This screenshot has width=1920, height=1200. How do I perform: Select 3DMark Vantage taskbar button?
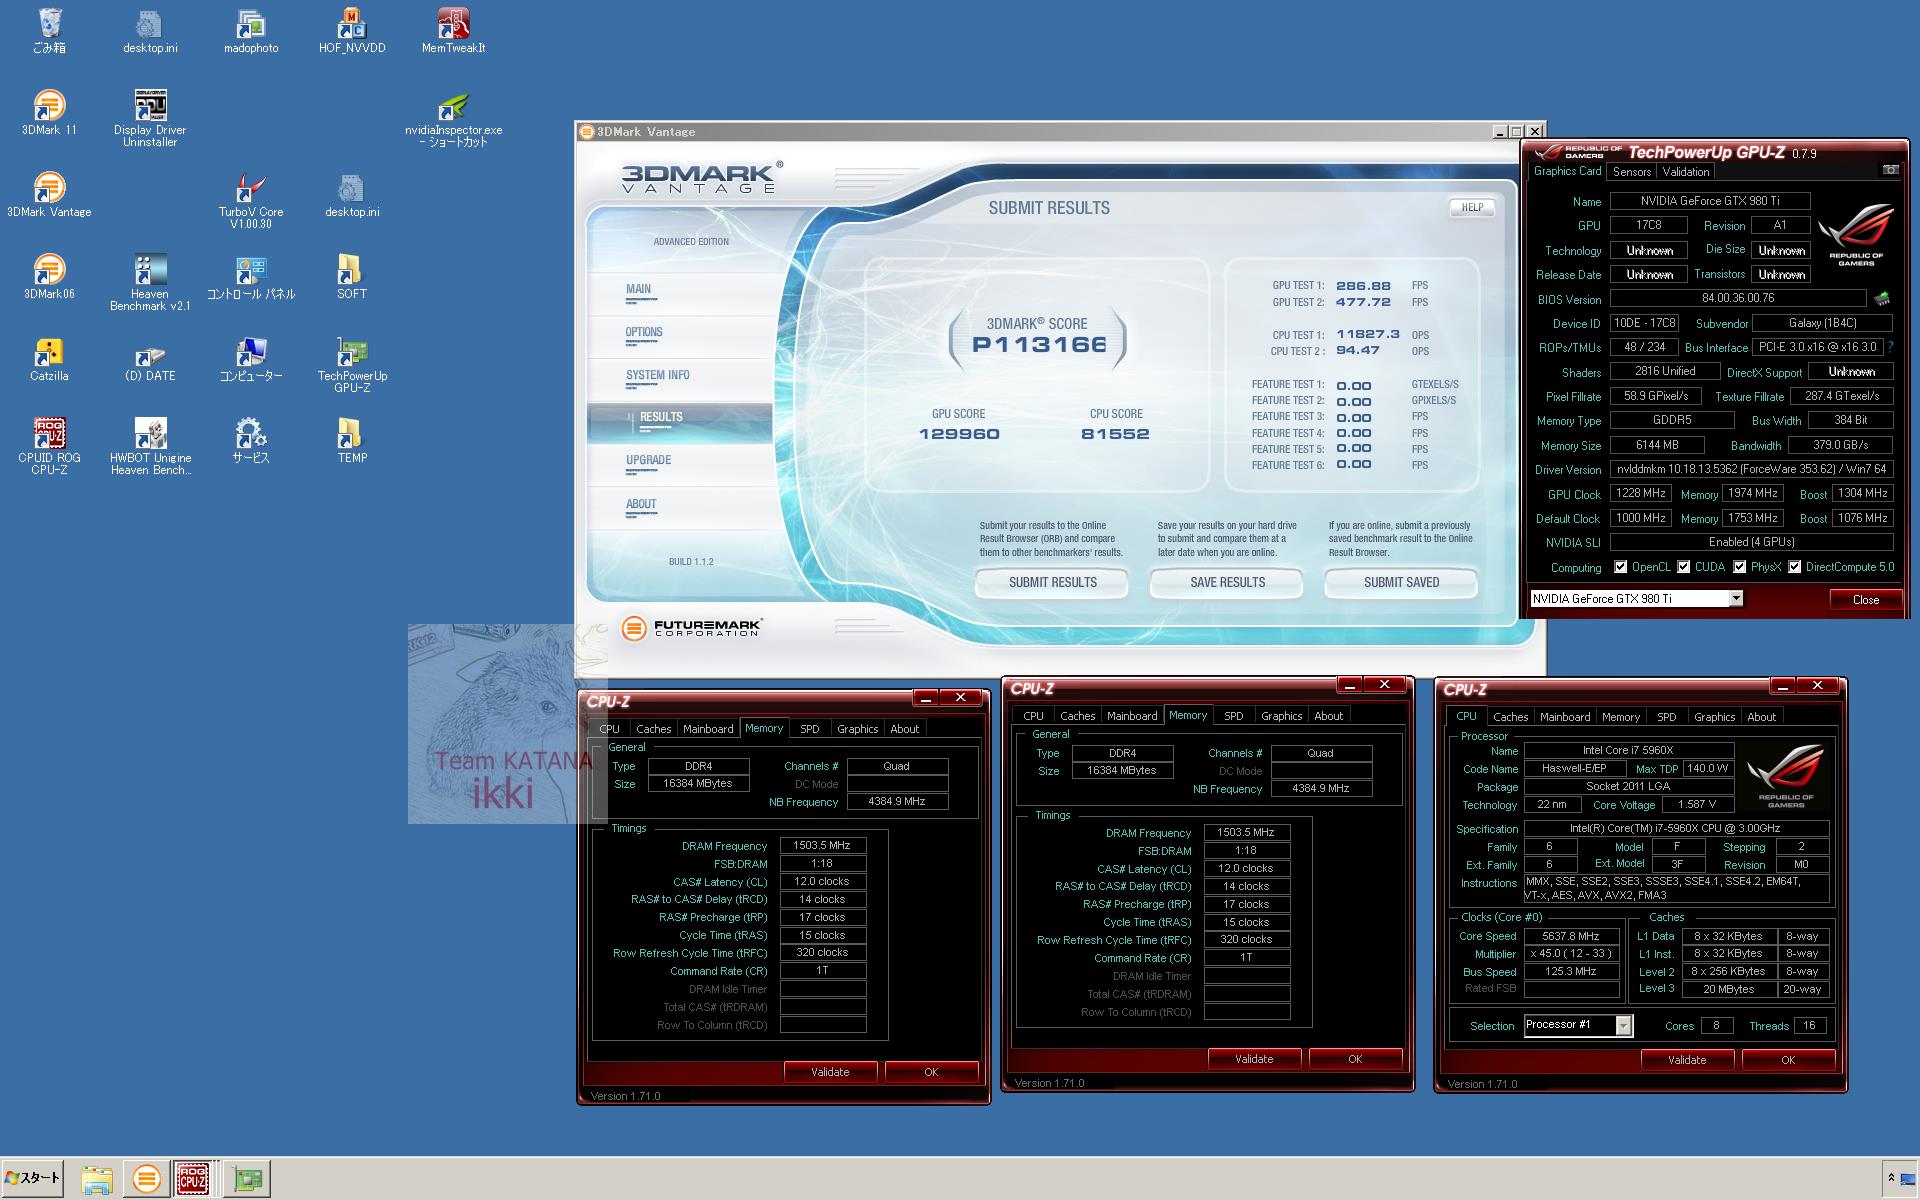(146, 1179)
